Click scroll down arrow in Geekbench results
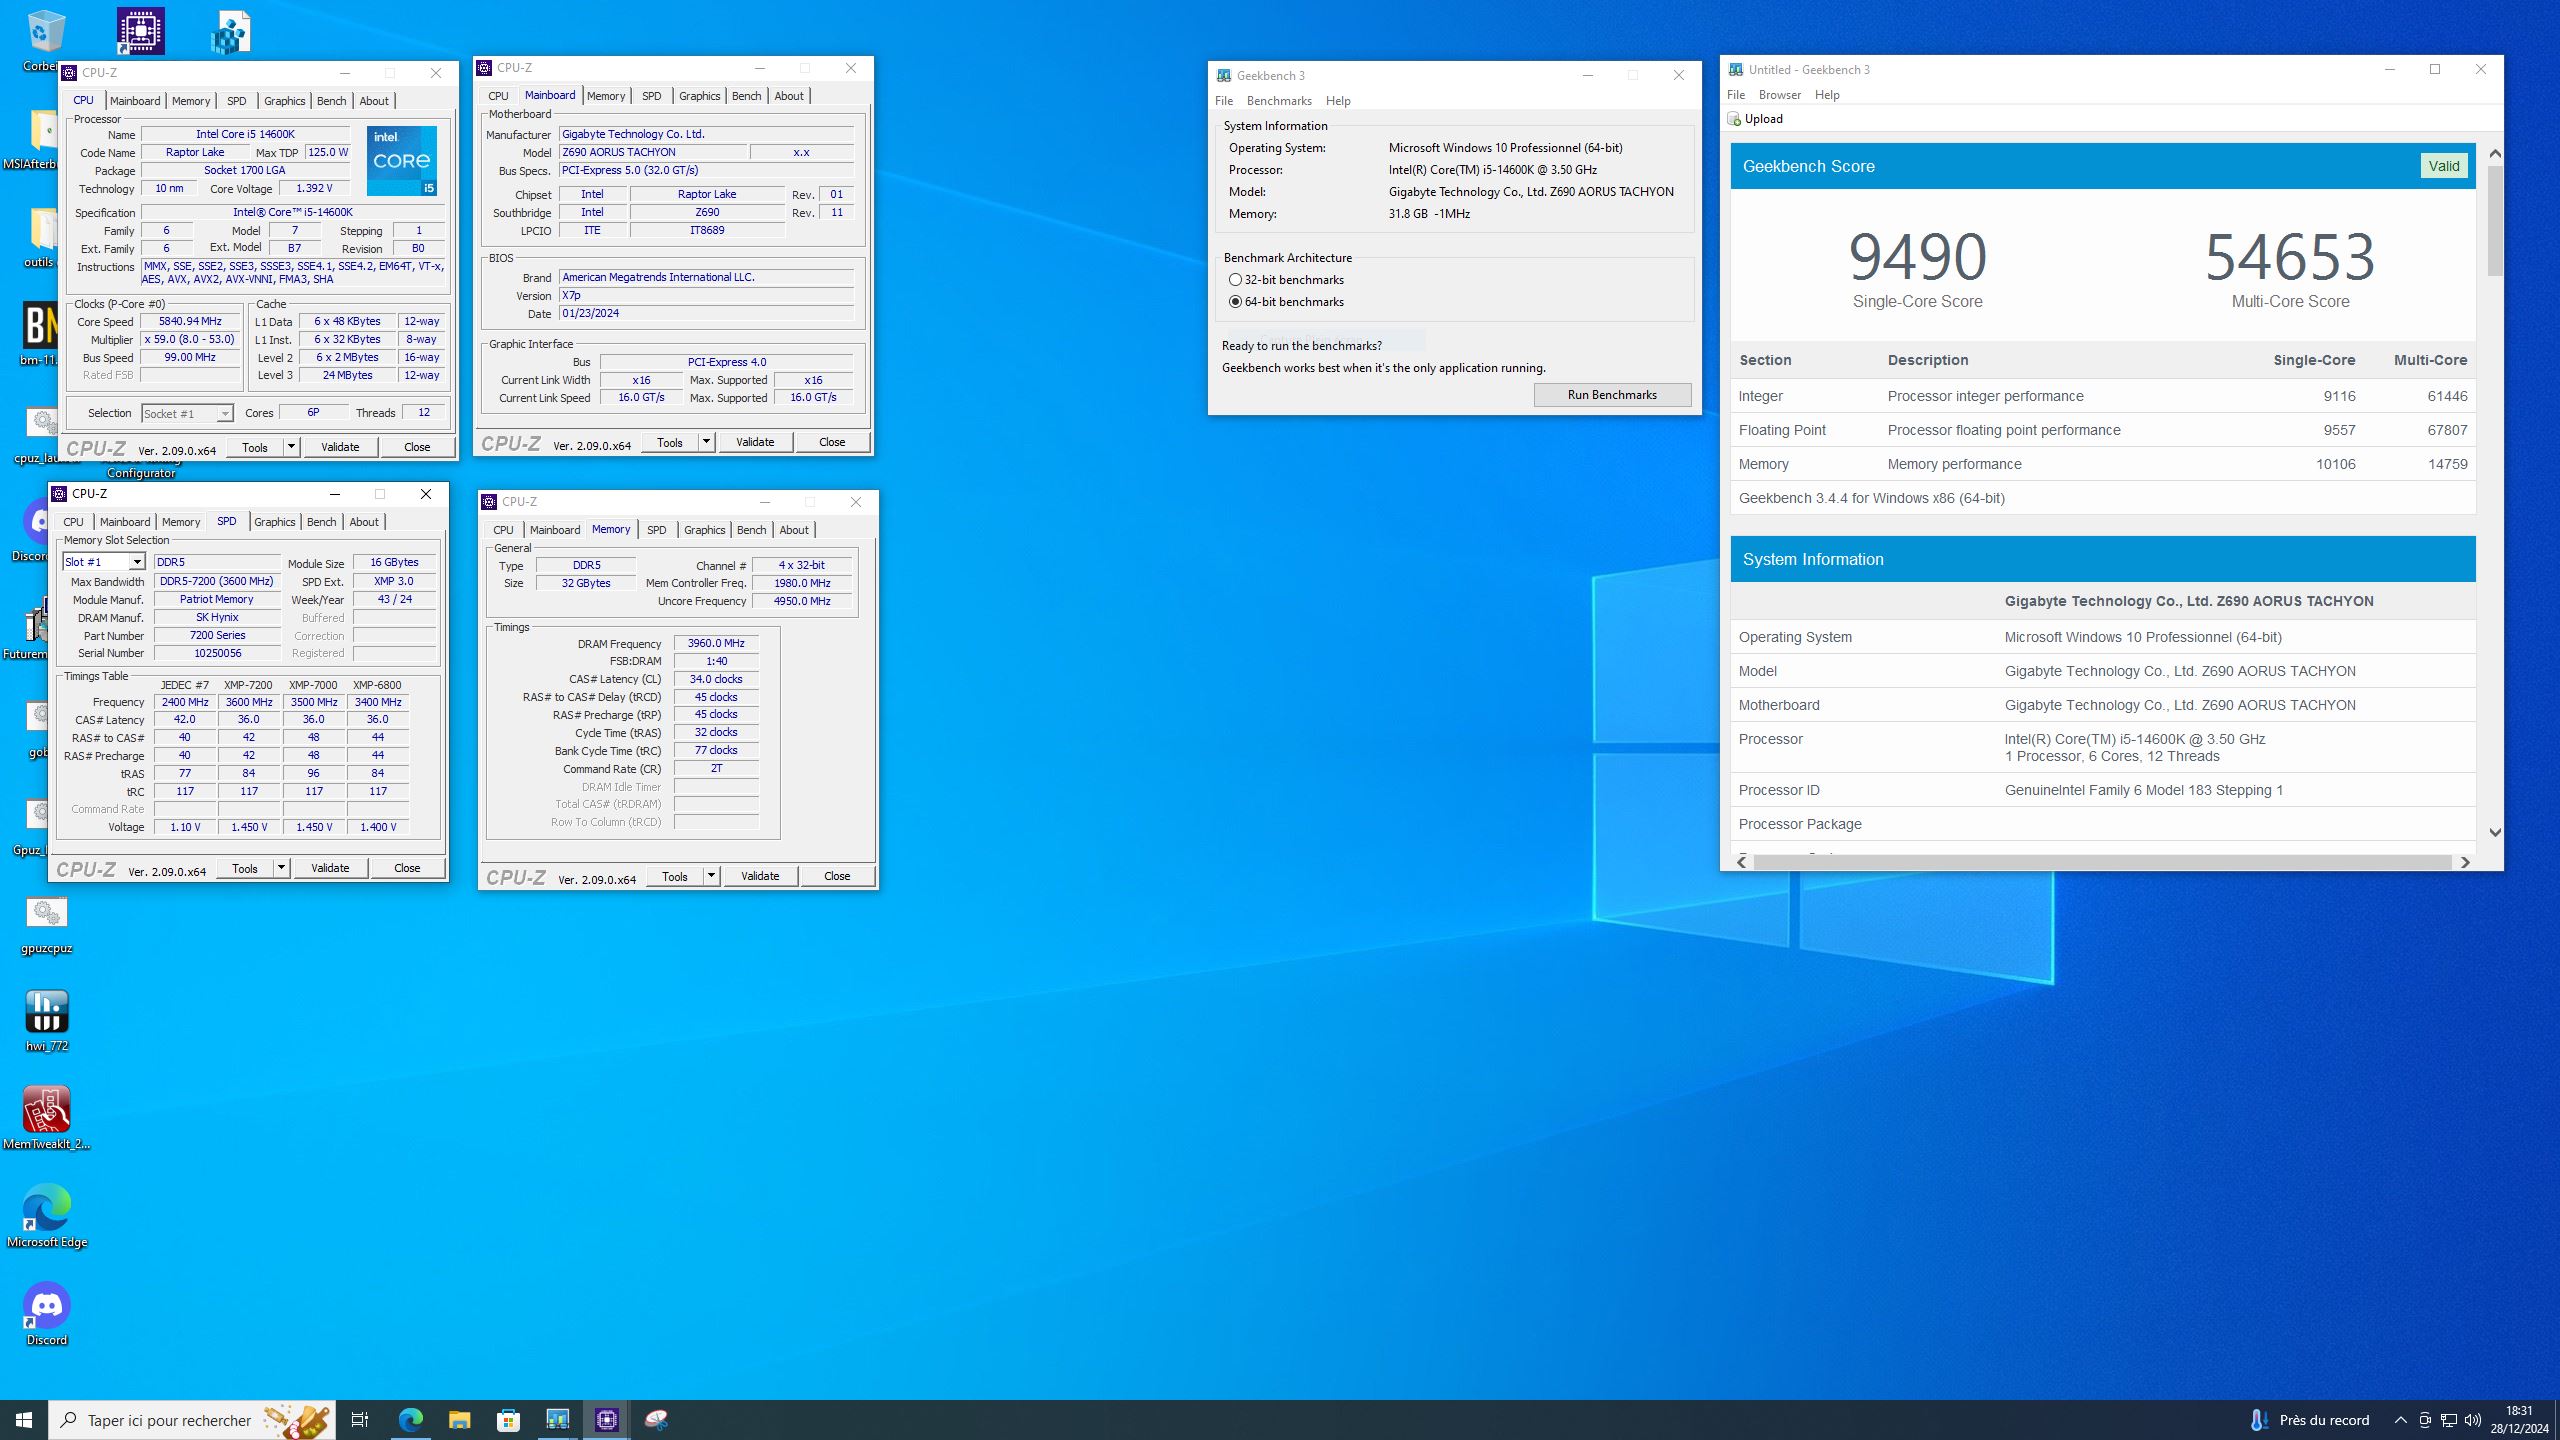Image resolution: width=2560 pixels, height=1440 pixels. [x=2495, y=832]
